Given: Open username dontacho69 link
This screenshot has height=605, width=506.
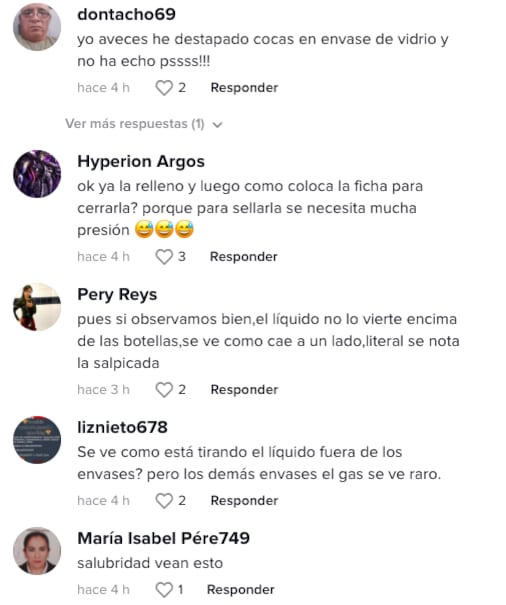Looking at the screenshot, I should click(x=127, y=15).
